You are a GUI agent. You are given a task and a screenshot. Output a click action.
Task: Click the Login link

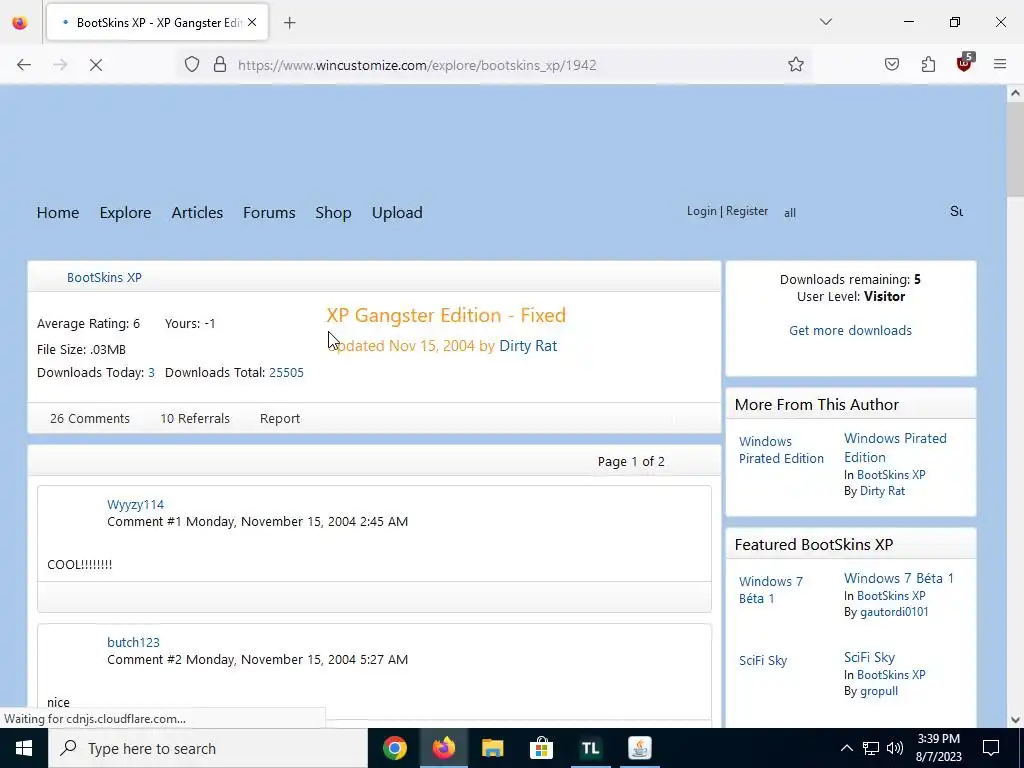pos(701,211)
